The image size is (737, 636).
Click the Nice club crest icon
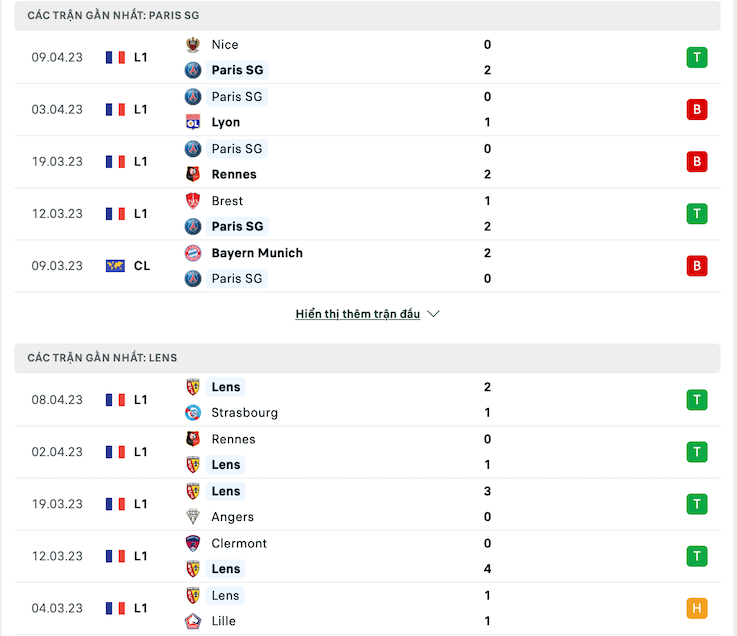click(x=193, y=45)
